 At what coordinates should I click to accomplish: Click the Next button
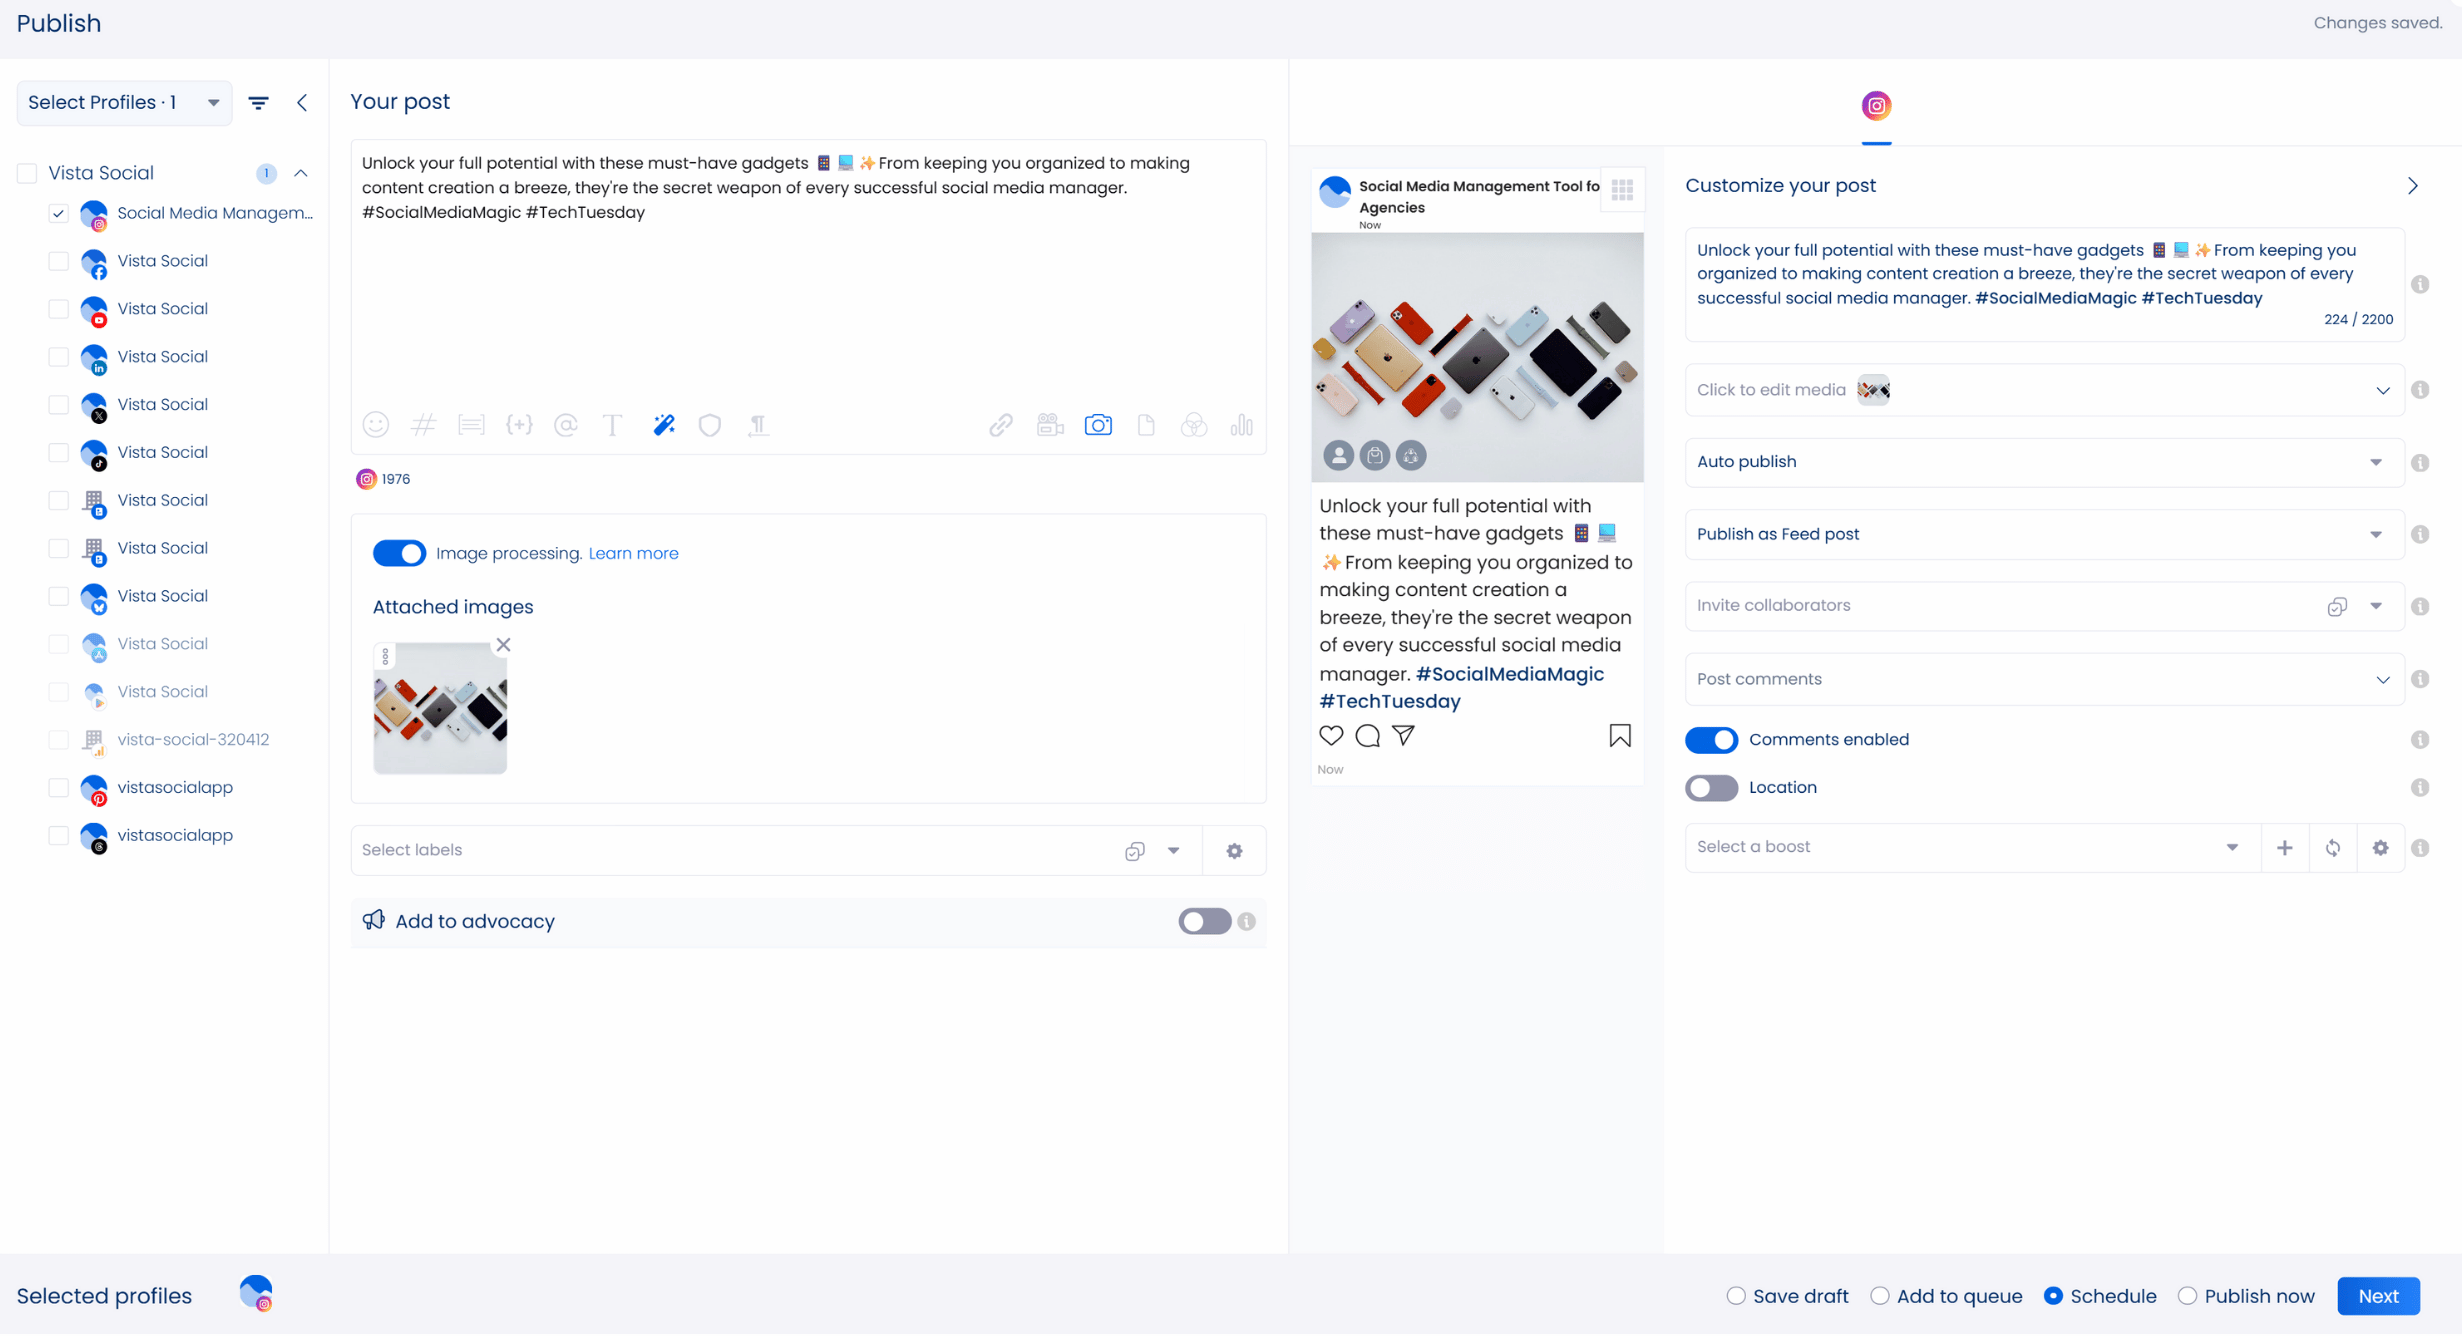coord(2377,1297)
